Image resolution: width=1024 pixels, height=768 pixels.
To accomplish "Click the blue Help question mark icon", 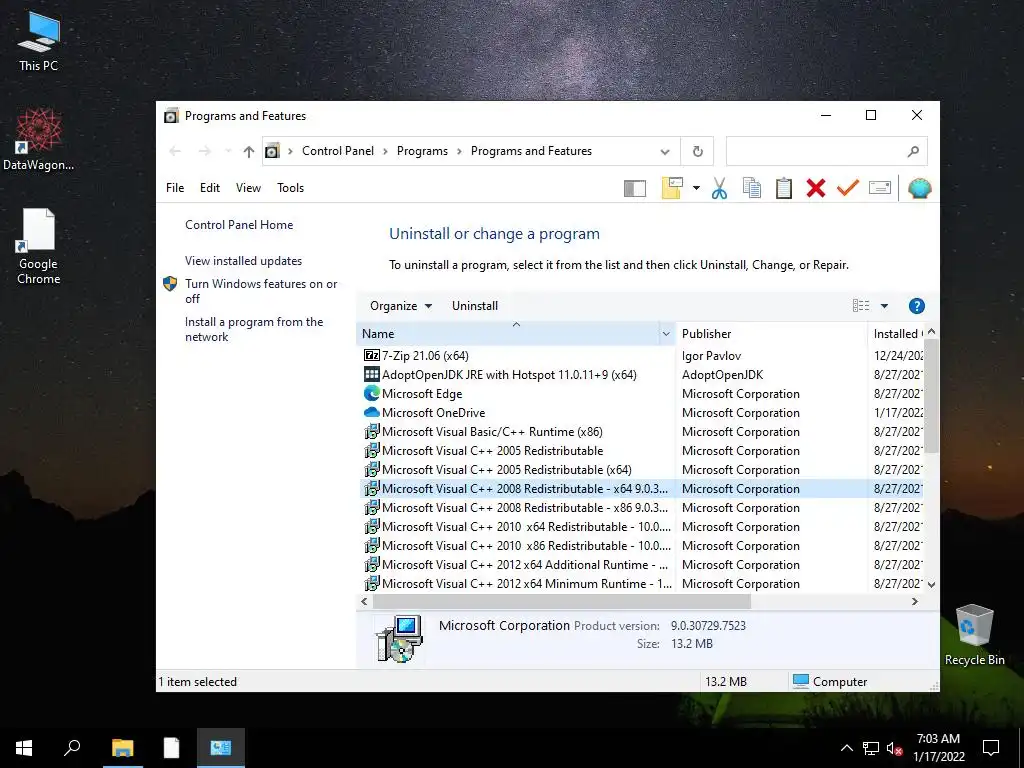I will coord(916,306).
